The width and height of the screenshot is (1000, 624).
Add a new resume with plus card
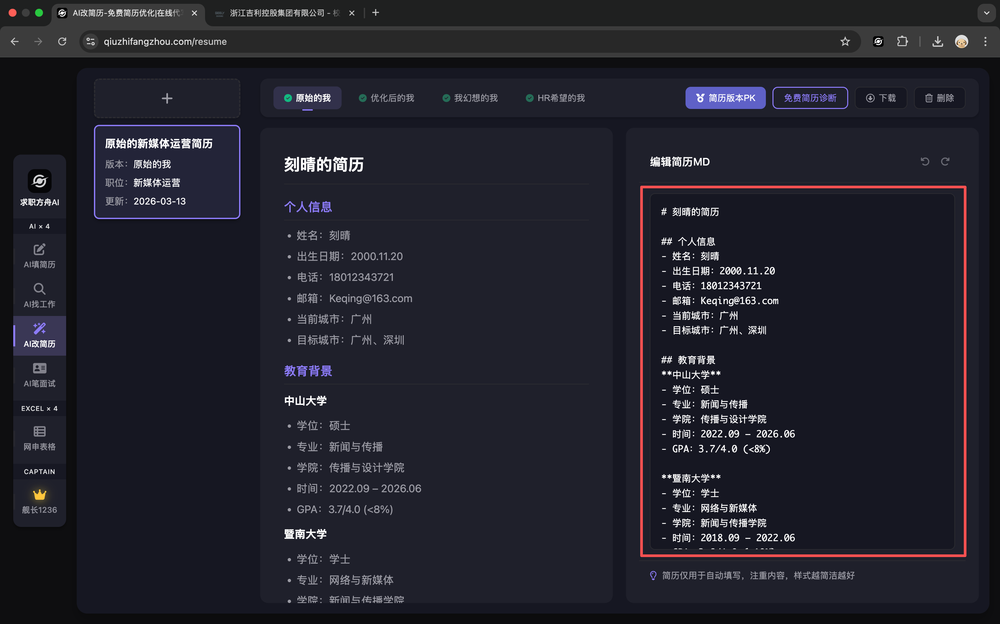[x=167, y=98]
